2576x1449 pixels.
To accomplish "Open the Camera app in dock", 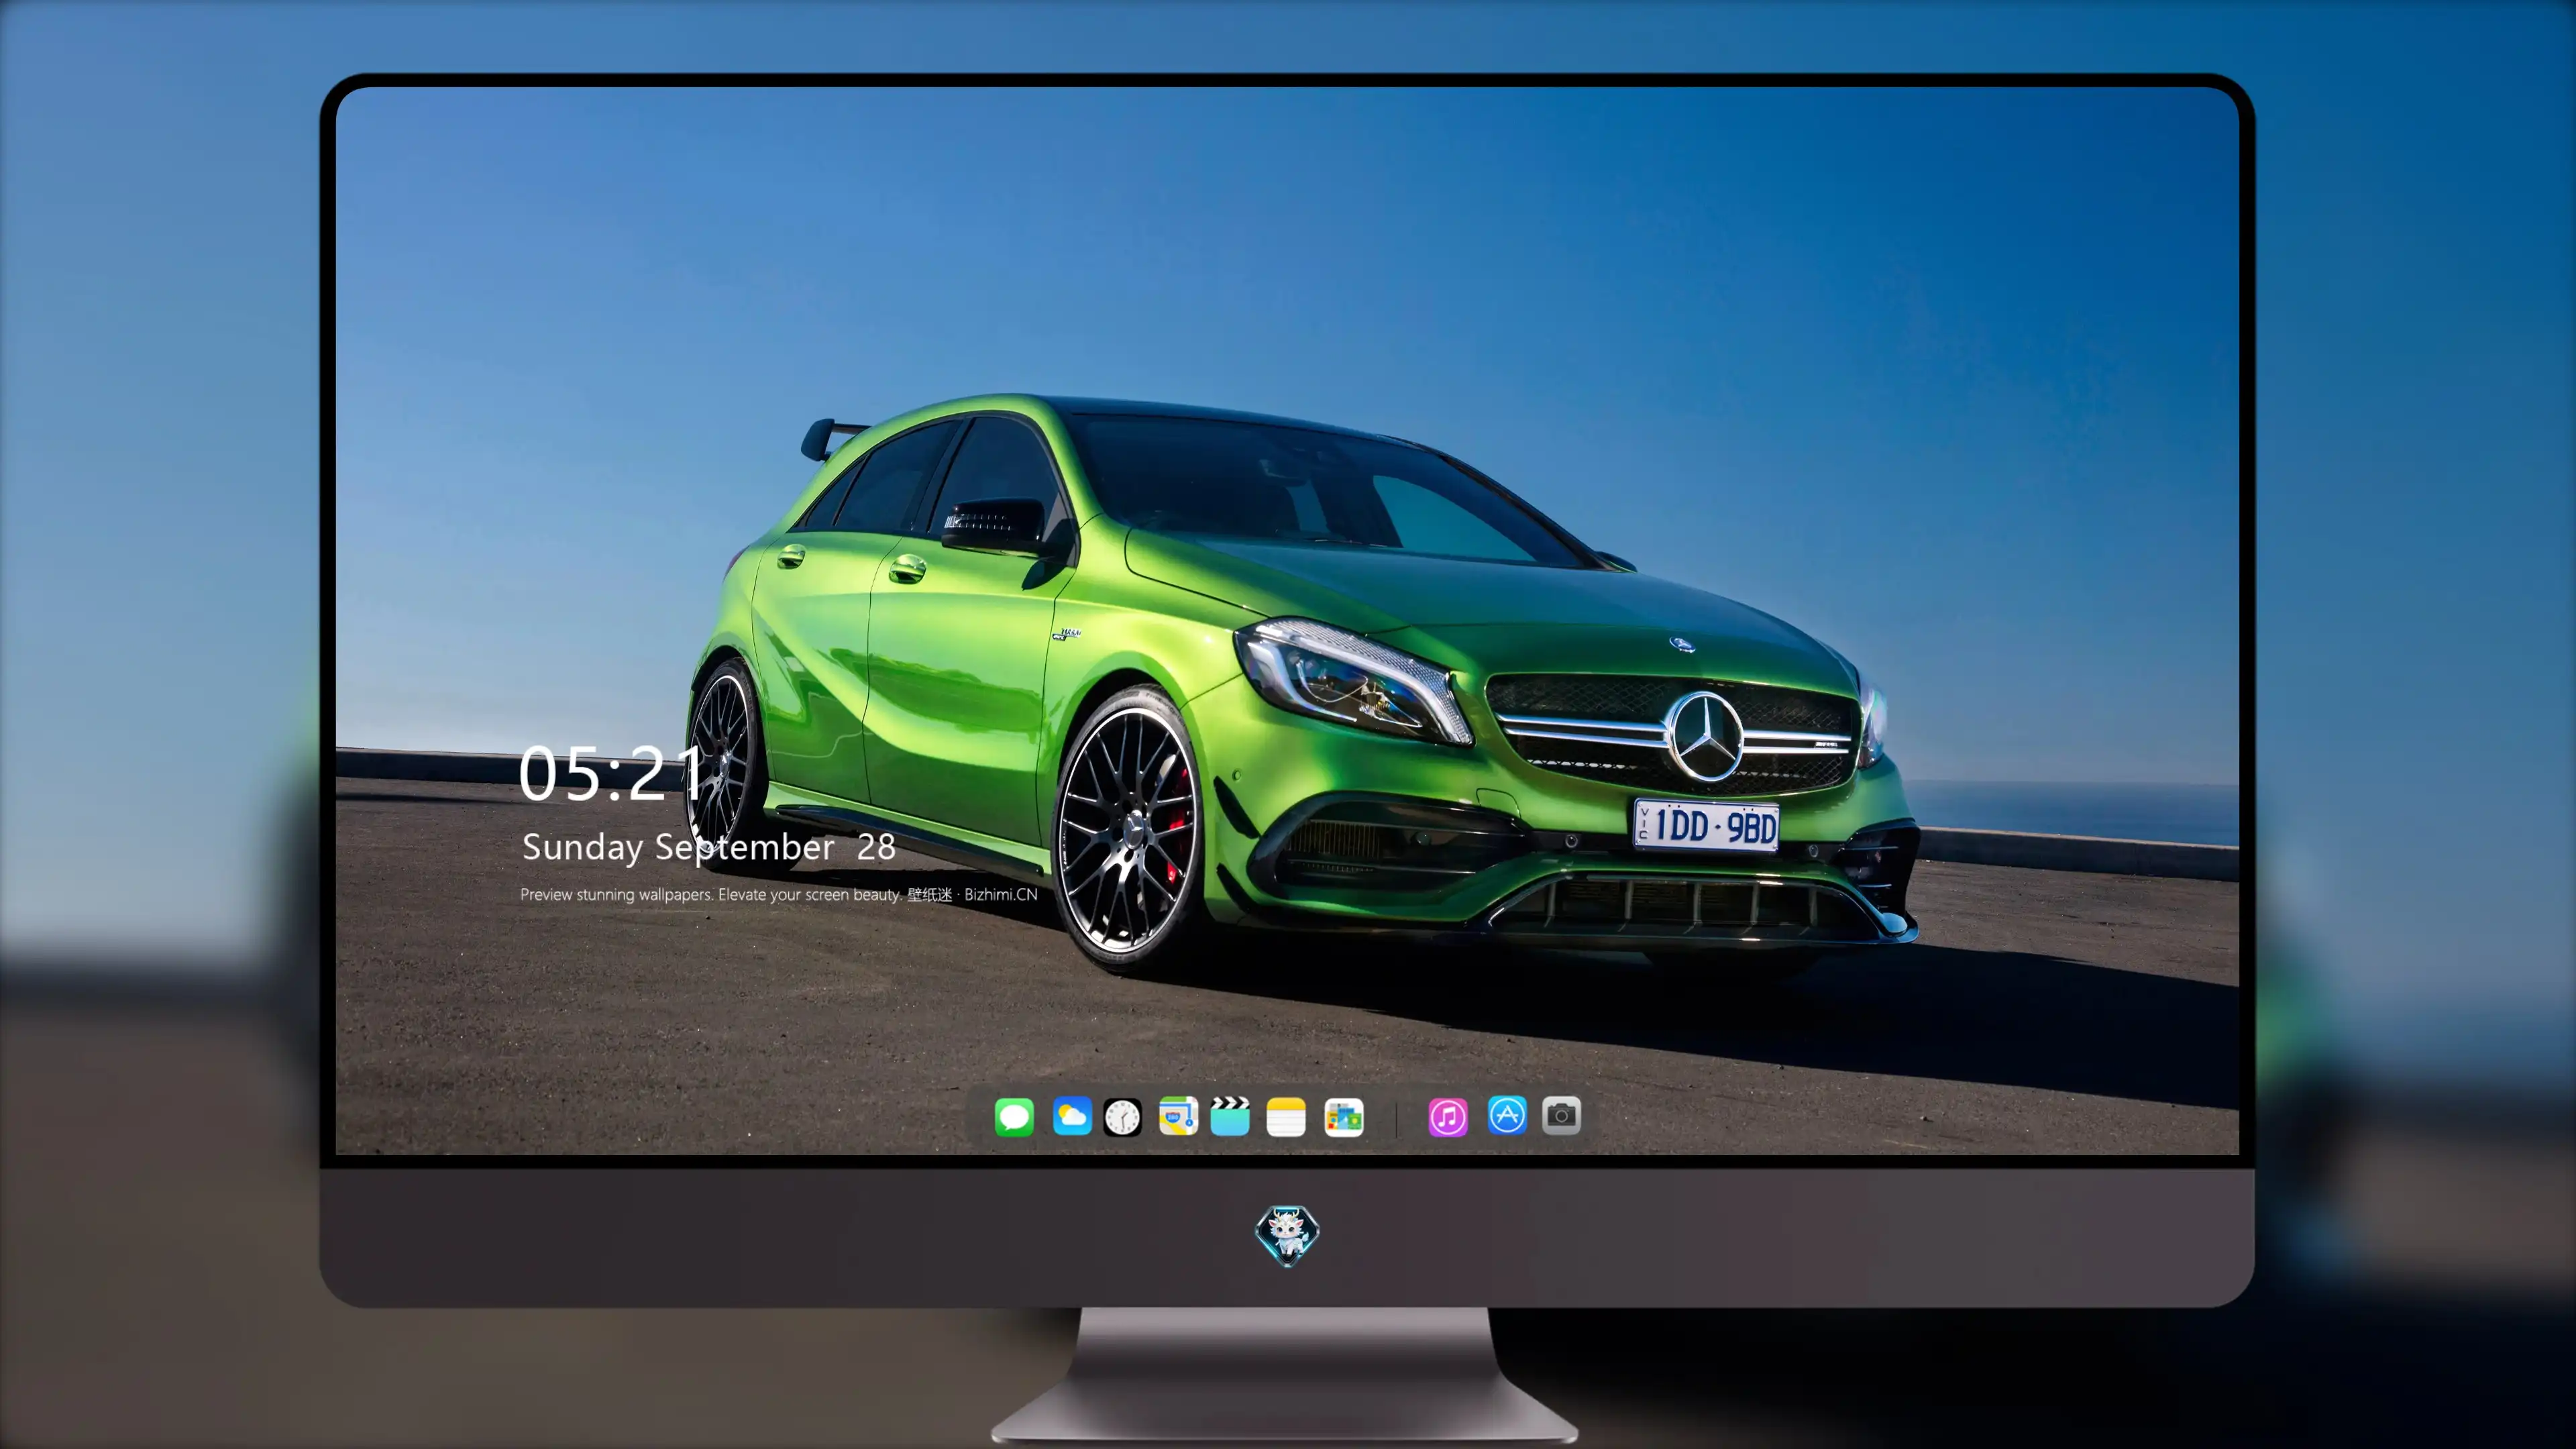I will pos(1561,1115).
